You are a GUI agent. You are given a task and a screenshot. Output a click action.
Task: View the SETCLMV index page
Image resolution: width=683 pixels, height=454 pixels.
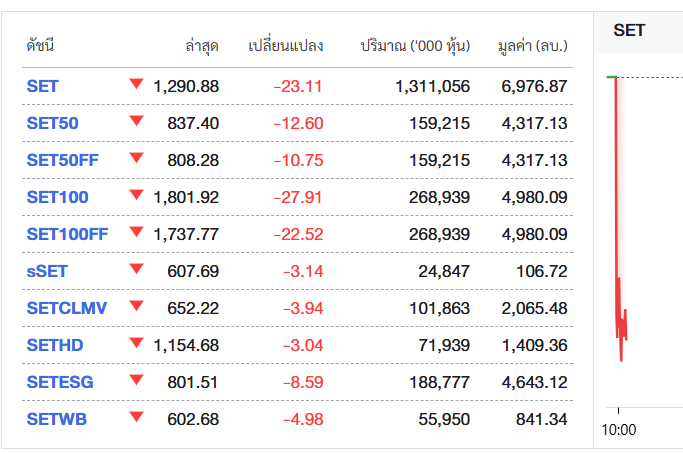pos(65,309)
